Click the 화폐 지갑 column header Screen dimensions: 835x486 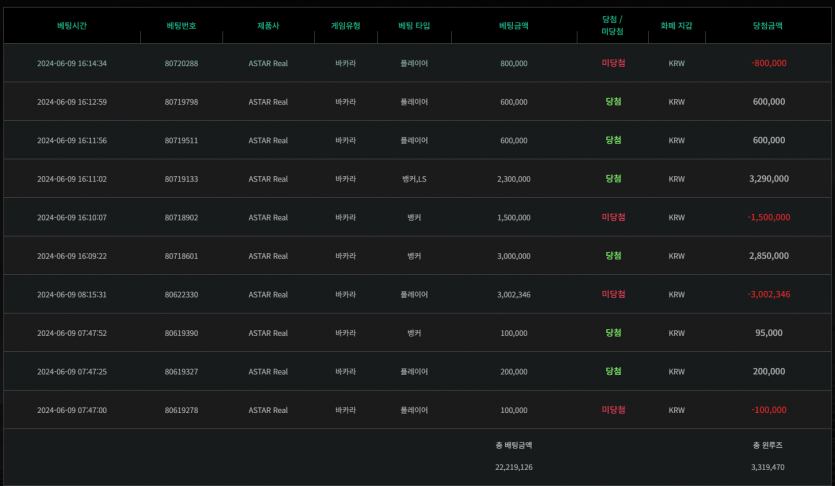[x=676, y=26]
